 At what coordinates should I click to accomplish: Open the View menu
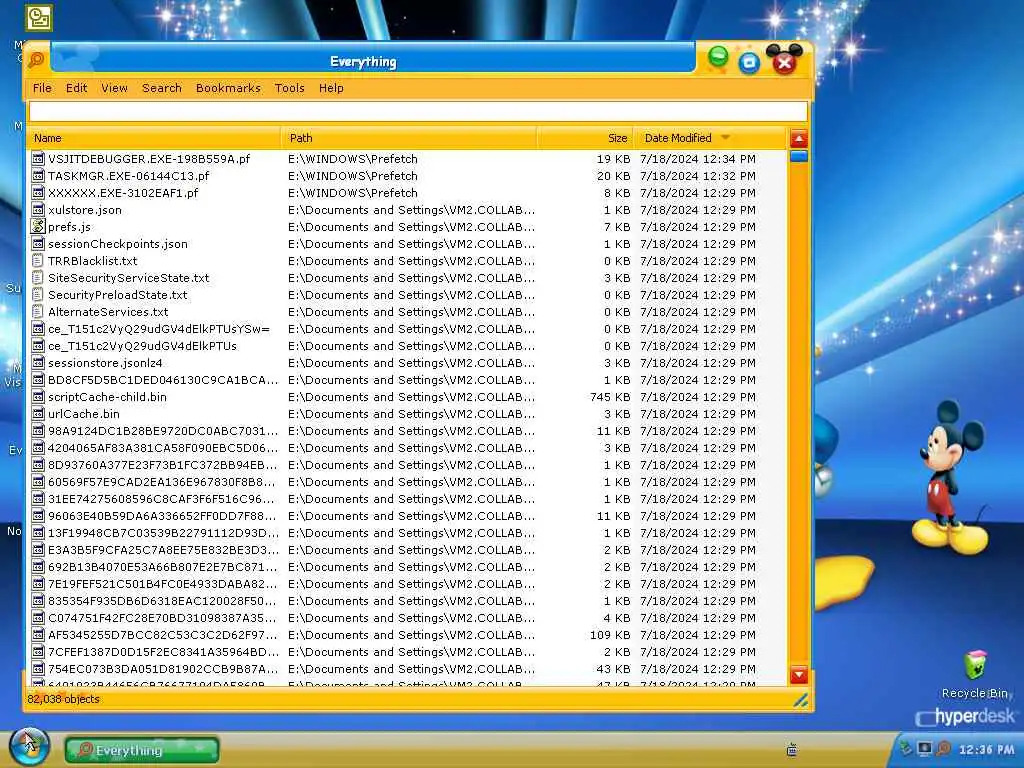point(114,88)
